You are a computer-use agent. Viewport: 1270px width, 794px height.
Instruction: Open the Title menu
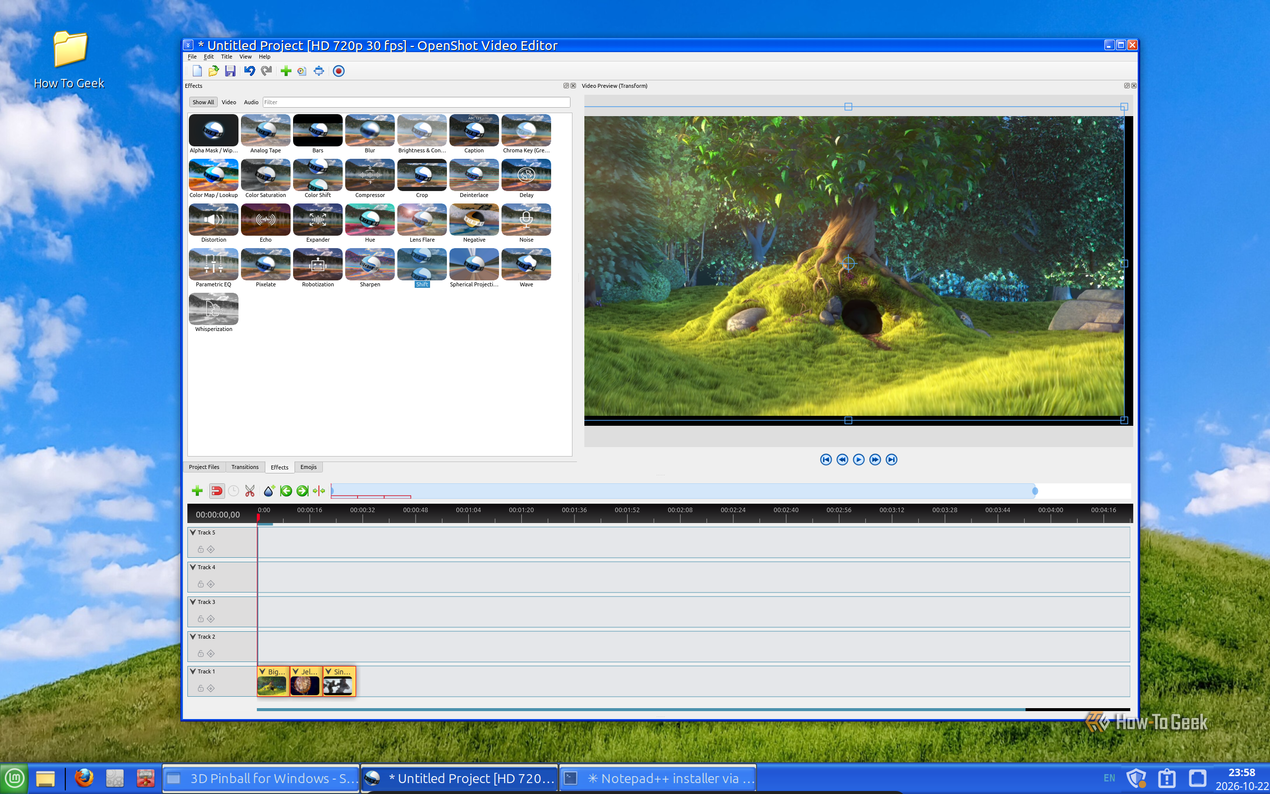click(x=226, y=57)
